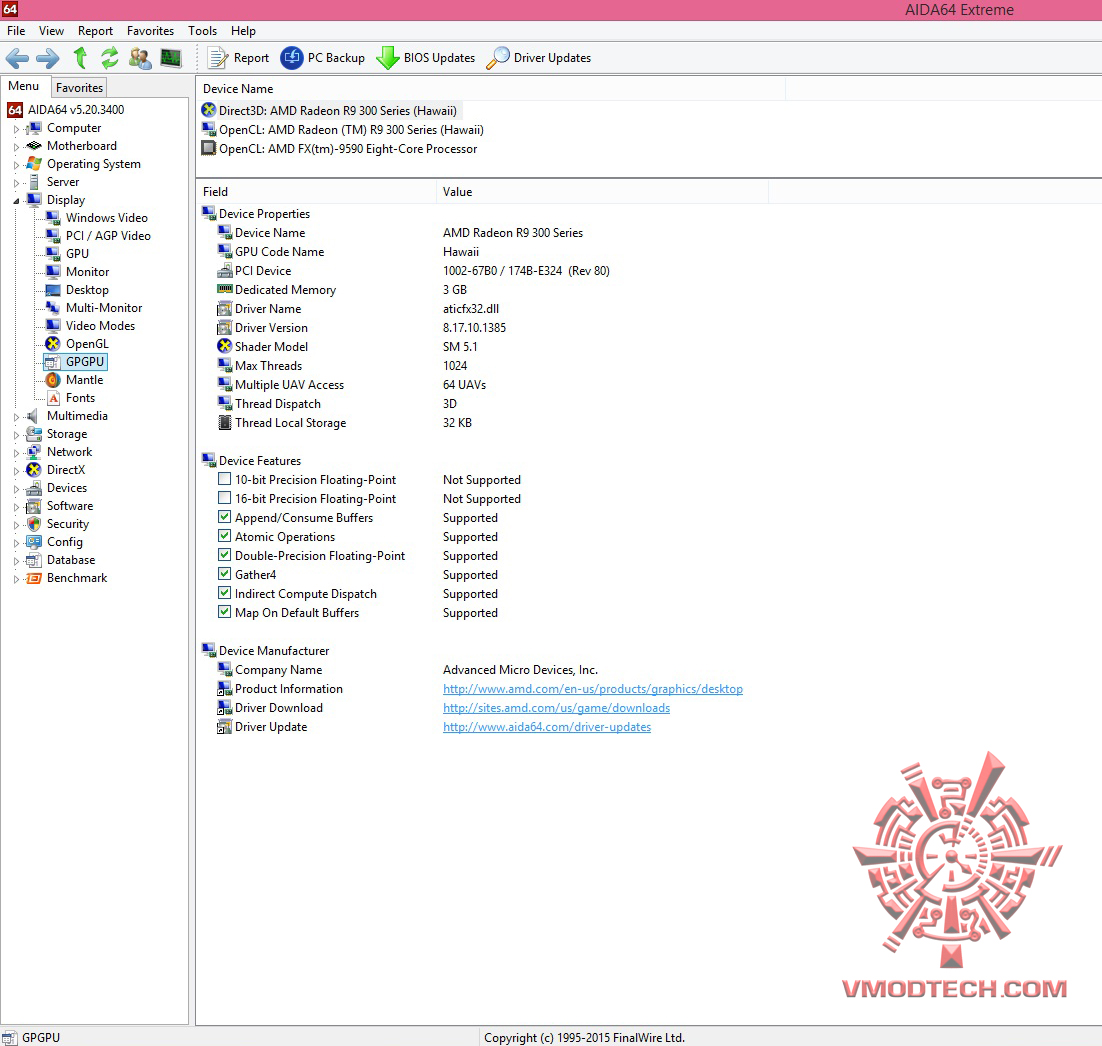Expand the Motherboard tree node

[16, 146]
